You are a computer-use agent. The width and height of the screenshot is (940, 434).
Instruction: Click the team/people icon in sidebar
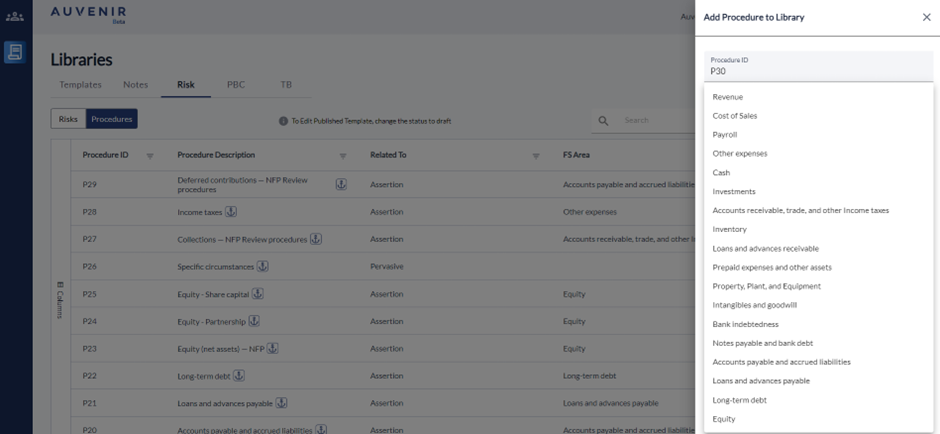(15, 16)
